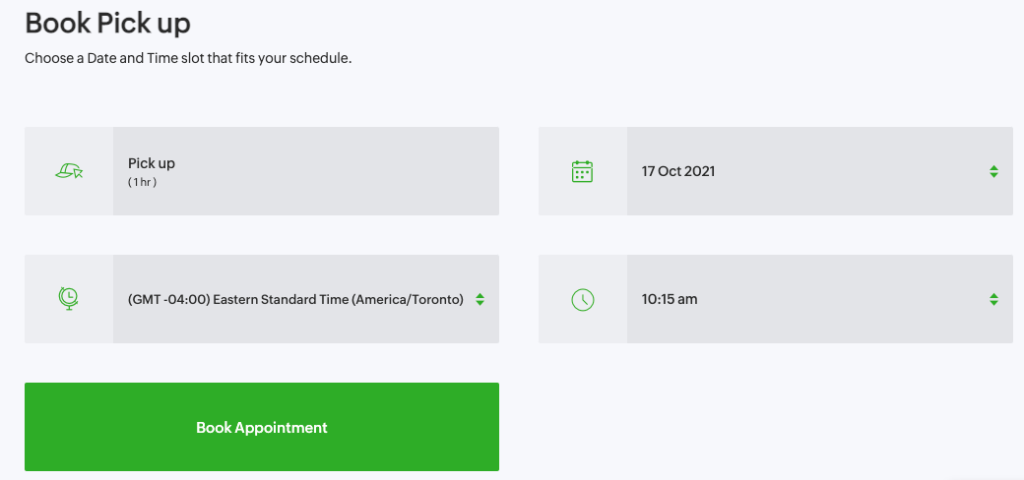Select the 17 Oct 2021 date text
This screenshot has width=1024, height=480.
[x=679, y=172]
